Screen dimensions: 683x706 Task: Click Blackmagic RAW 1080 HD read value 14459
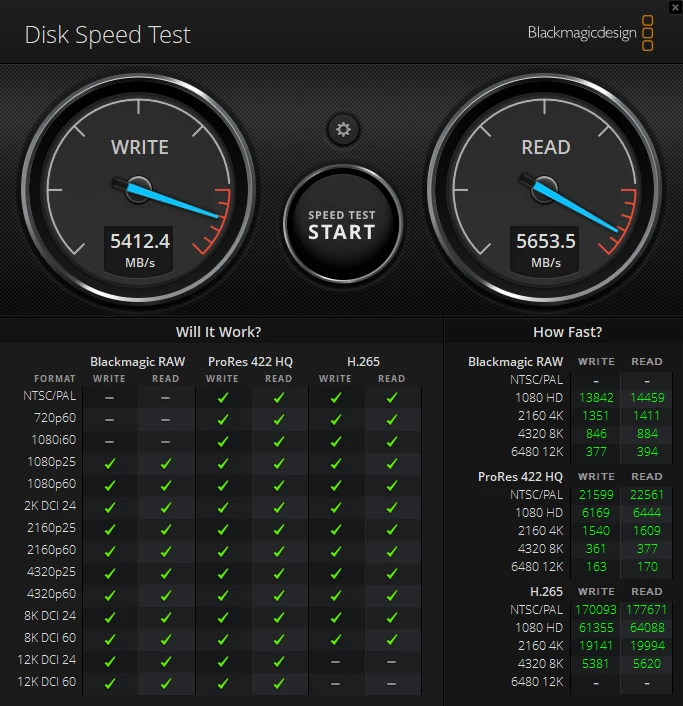[647, 398]
